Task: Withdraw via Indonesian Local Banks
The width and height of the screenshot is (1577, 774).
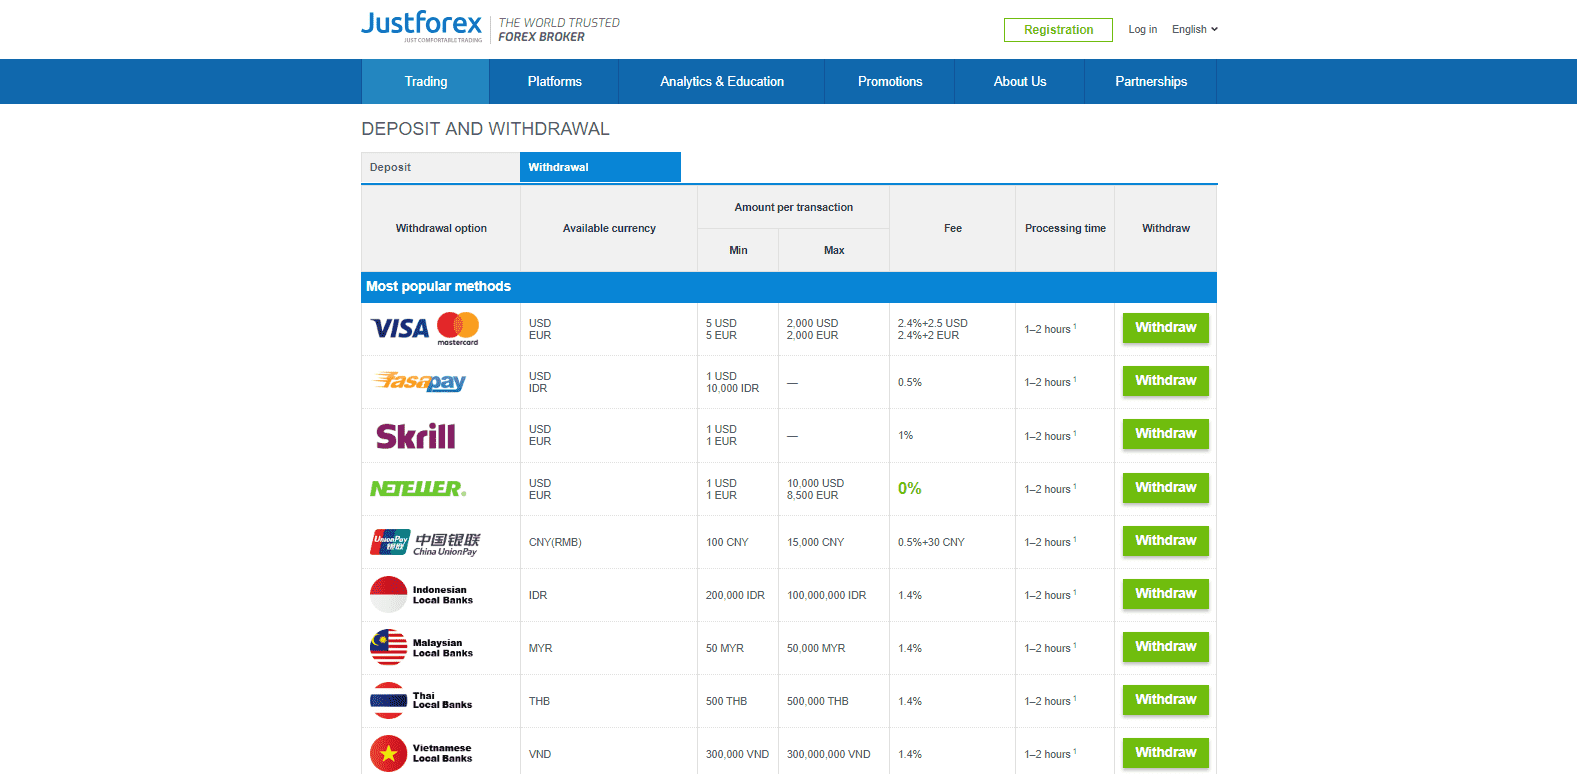Action: (1166, 594)
